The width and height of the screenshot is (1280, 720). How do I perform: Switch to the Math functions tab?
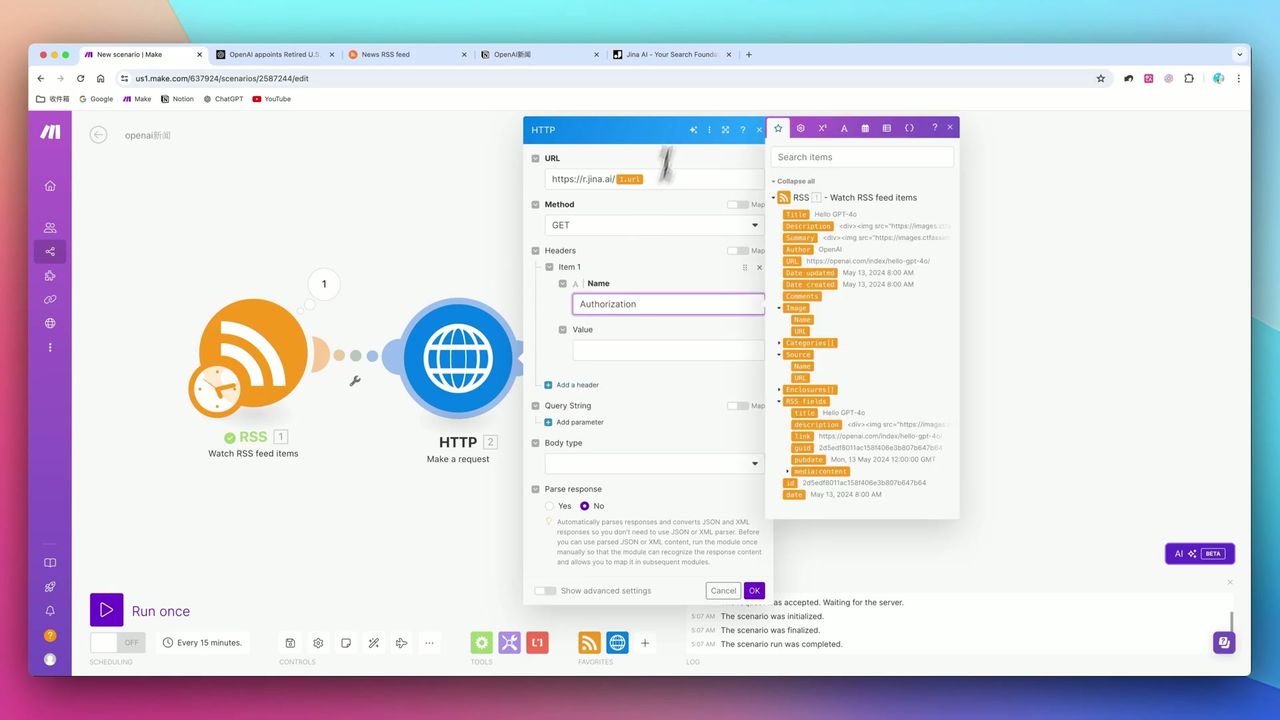point(822,128)
